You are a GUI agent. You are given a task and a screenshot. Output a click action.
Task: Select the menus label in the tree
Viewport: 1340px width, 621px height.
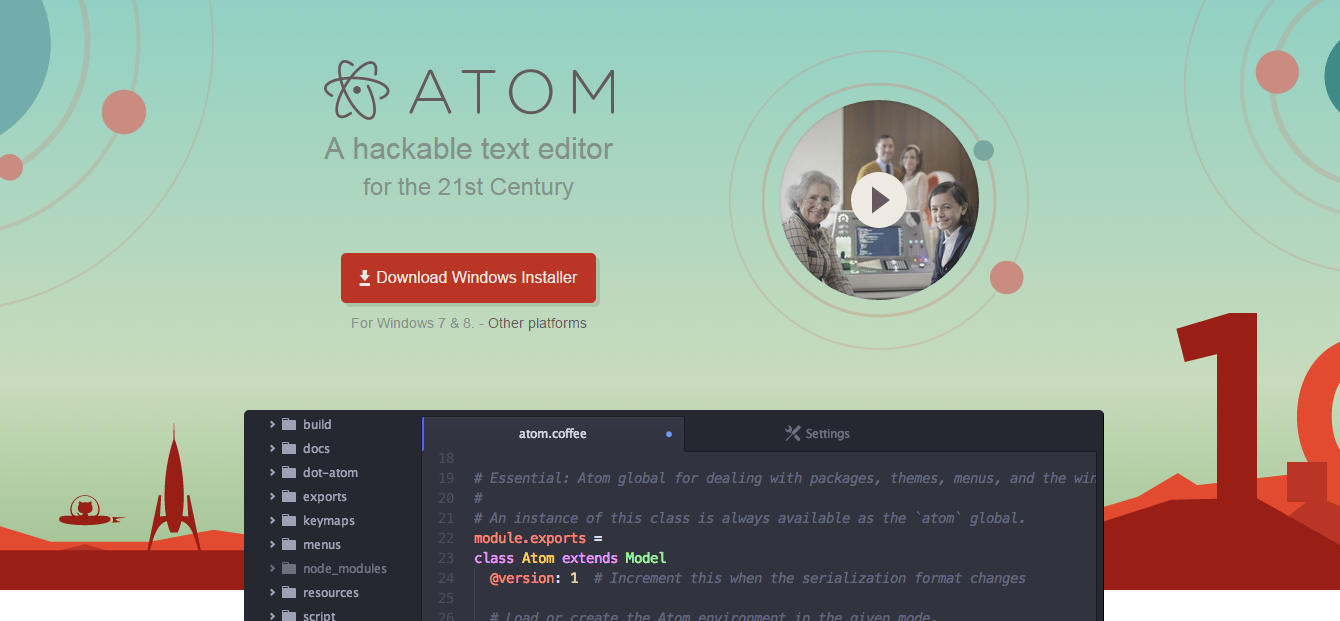coord(322,544)
